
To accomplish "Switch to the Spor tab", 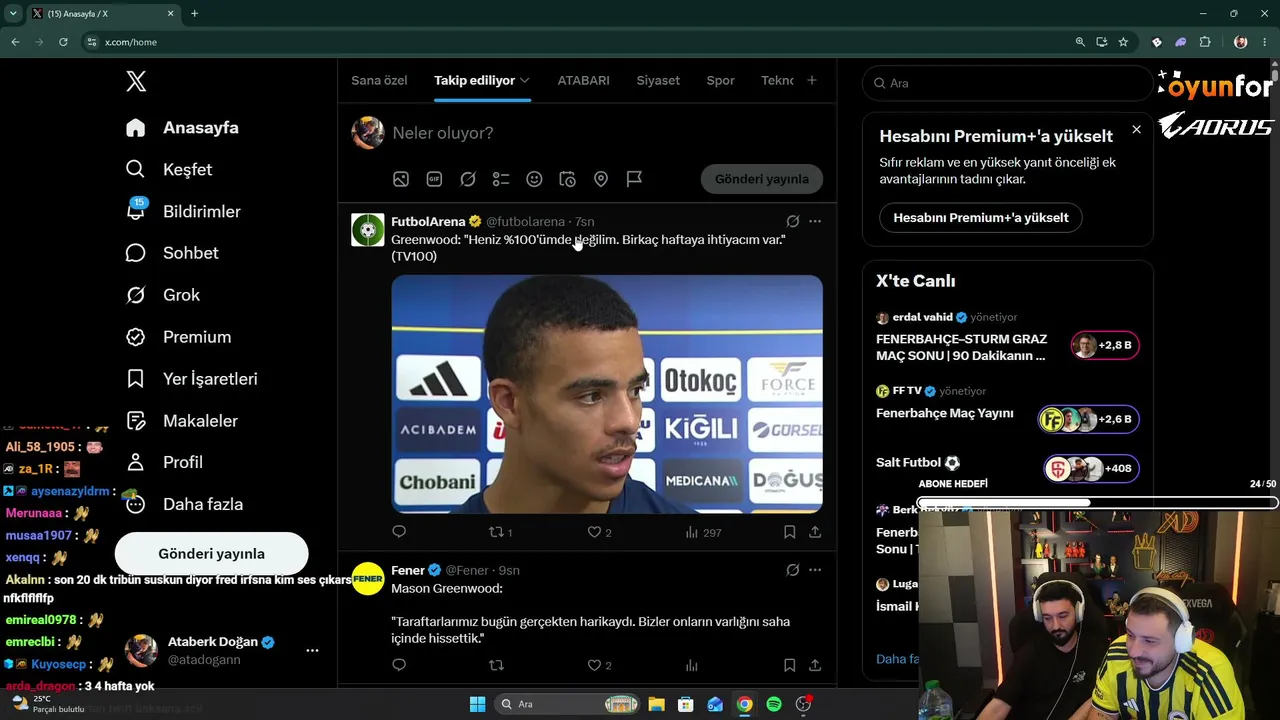I will tap(720, 80).
